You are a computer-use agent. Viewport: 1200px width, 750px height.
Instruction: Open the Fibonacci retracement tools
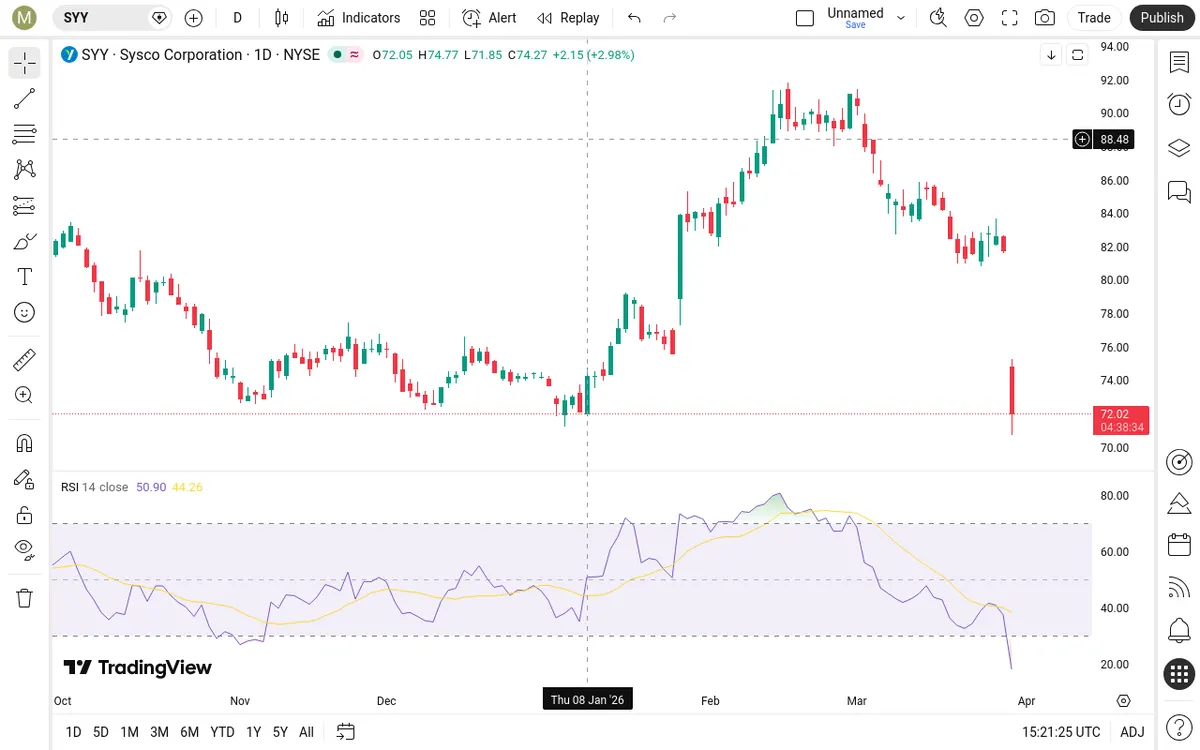click(25, 134)
